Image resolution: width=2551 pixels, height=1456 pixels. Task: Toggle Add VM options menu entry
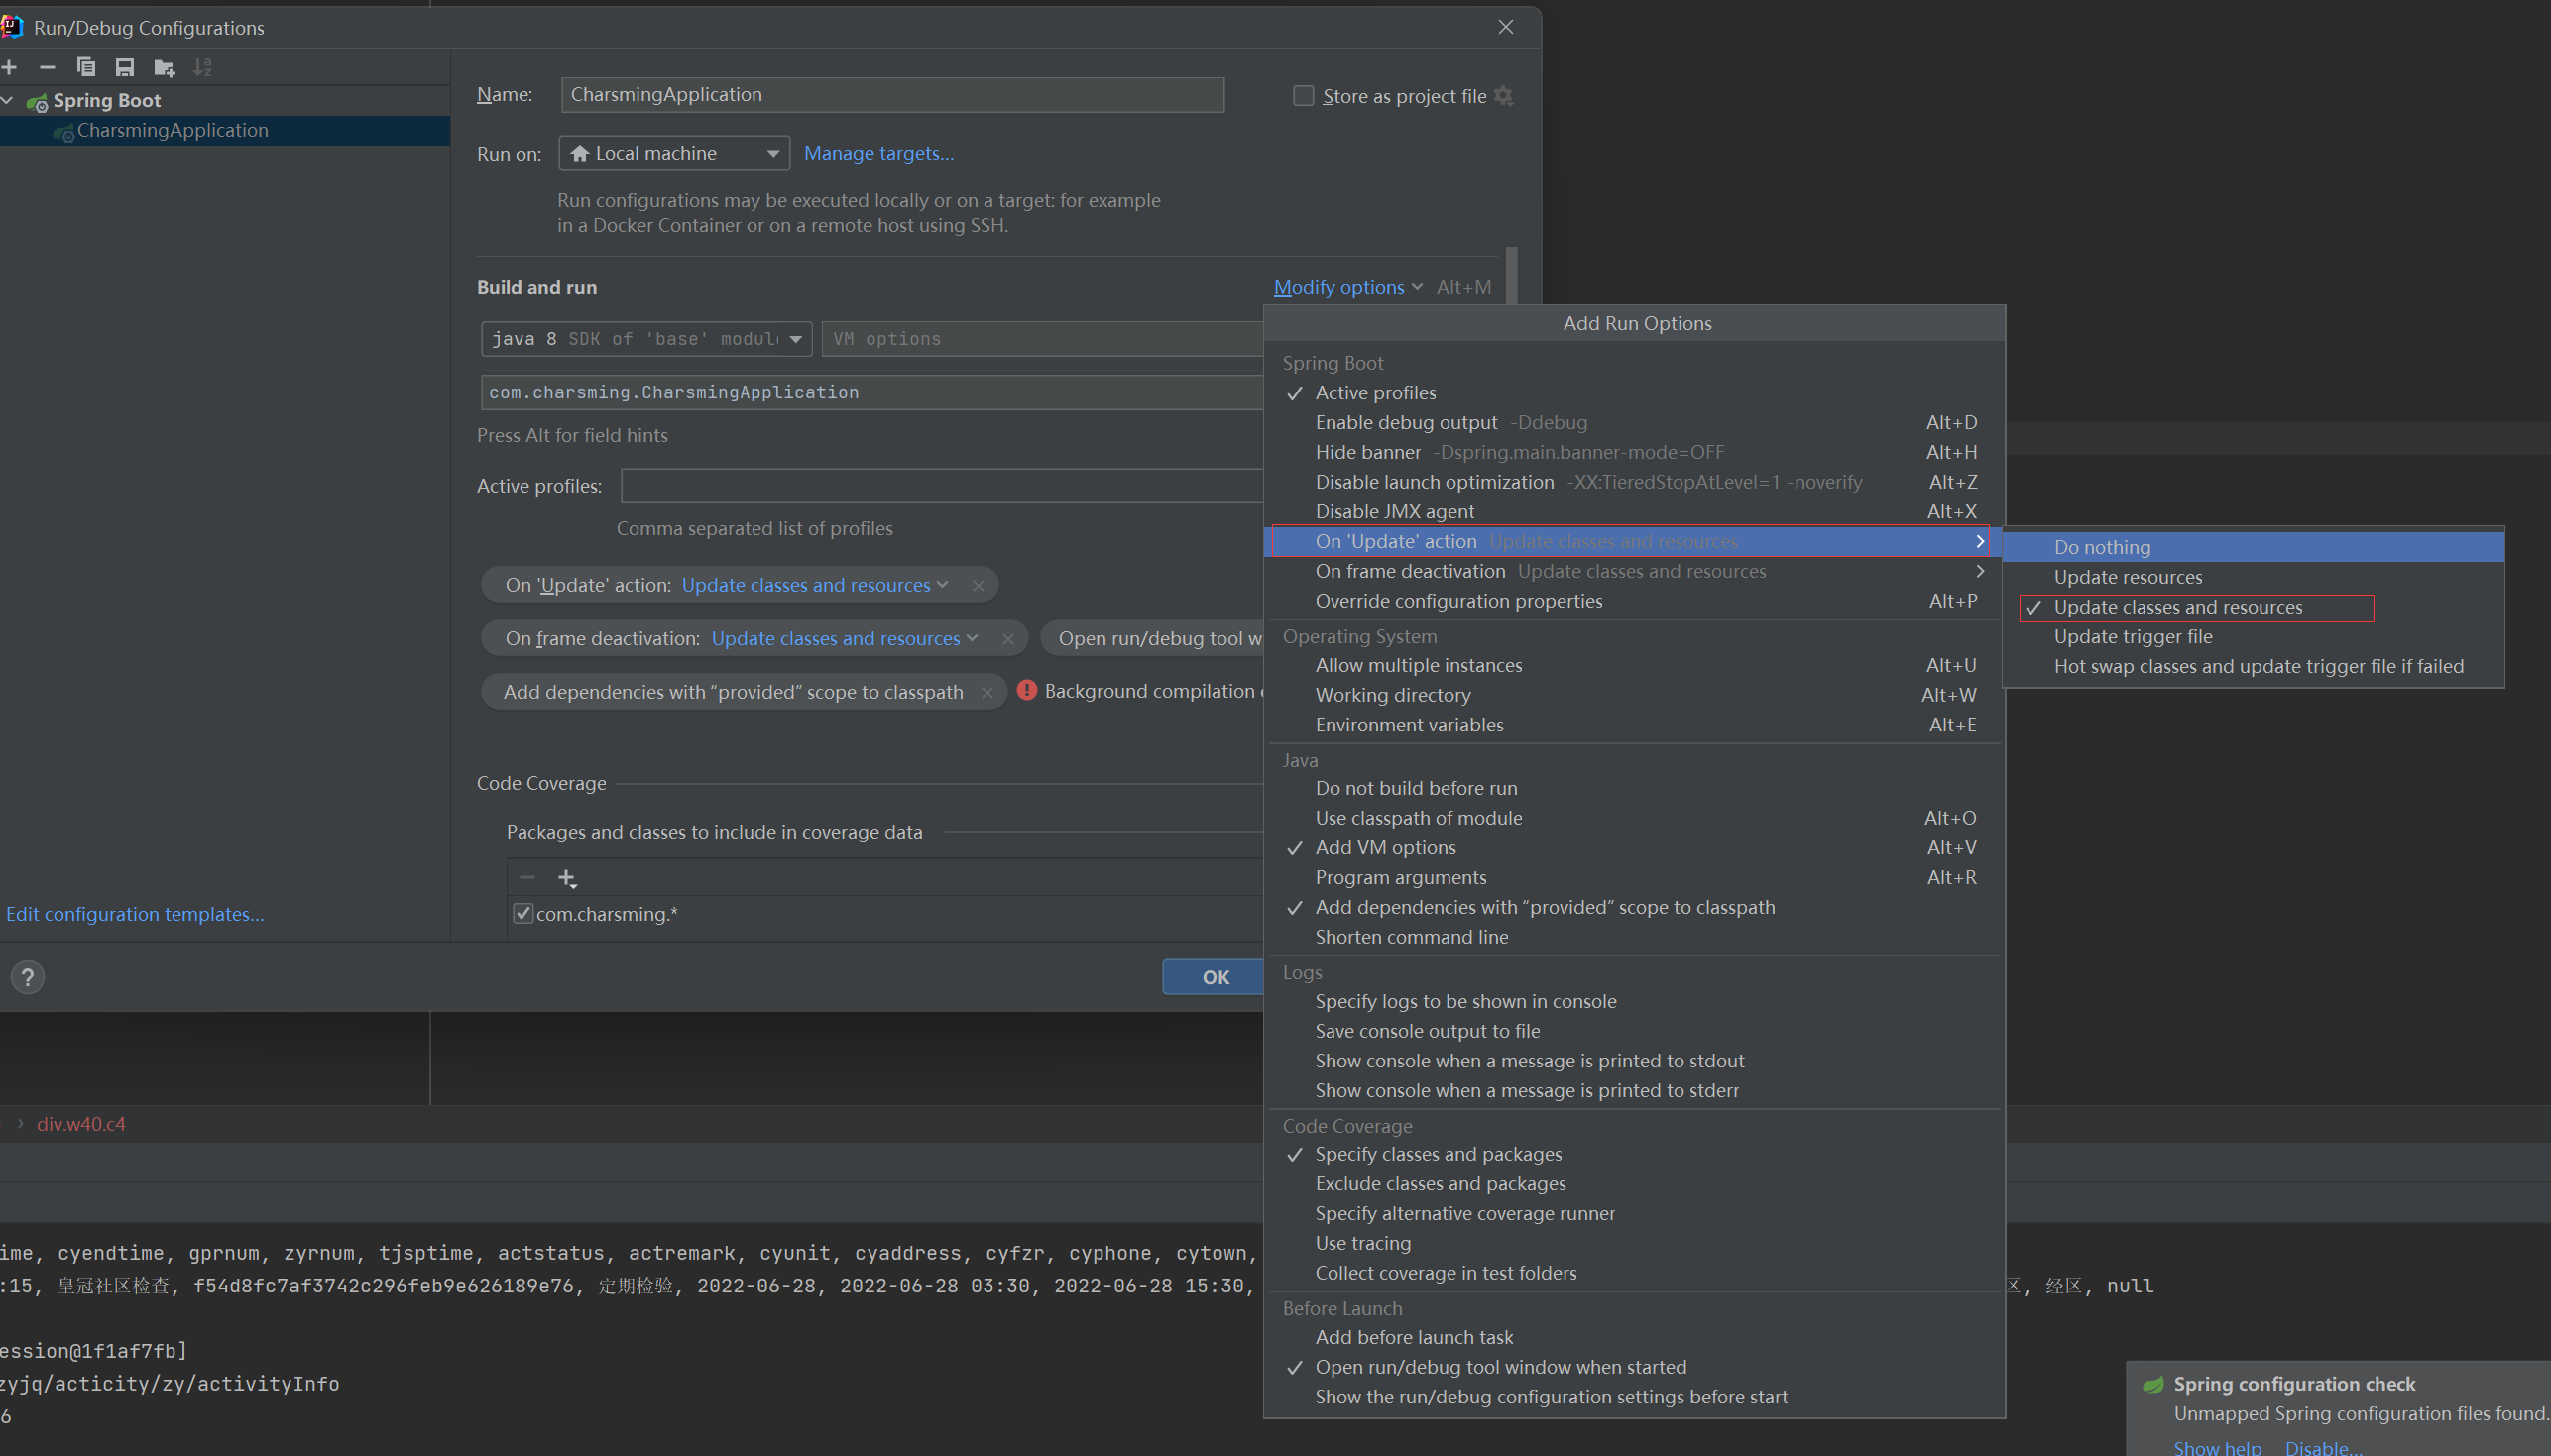(1635, 847)
